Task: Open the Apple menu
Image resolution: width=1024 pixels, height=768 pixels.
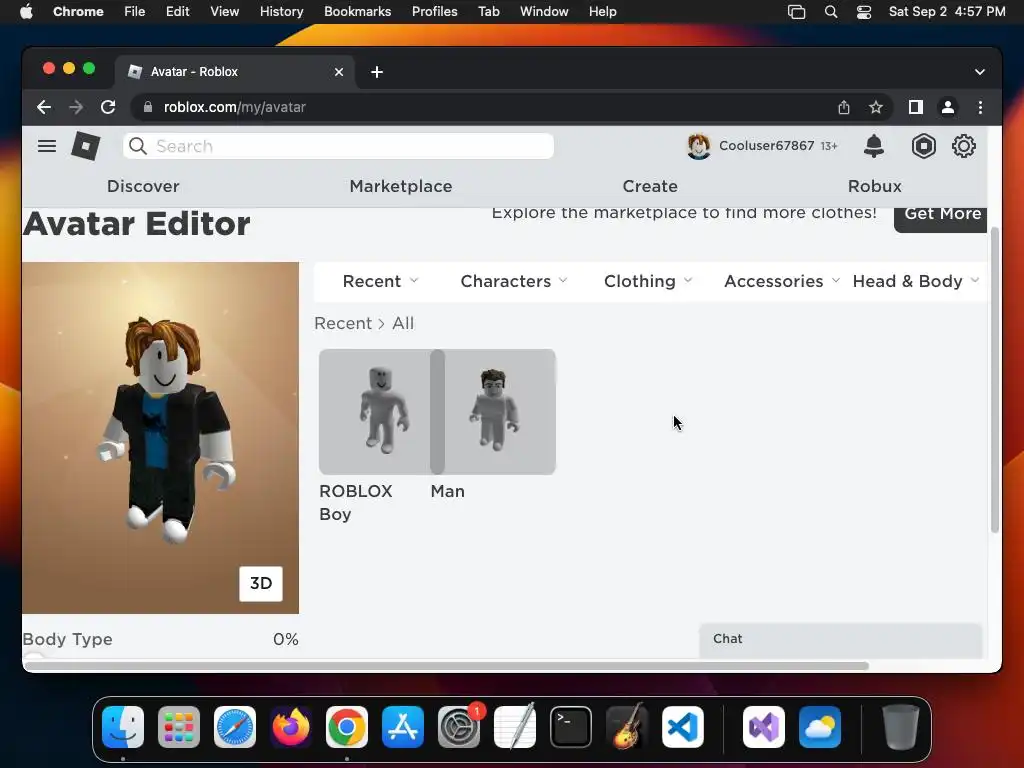Action: point(26,12)
